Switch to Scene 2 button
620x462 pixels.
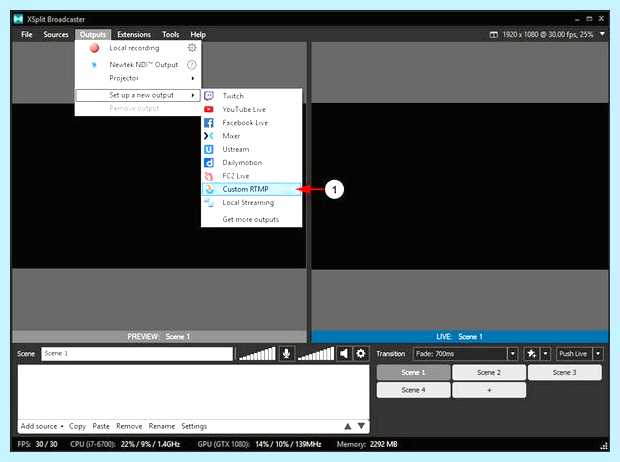point(489,372)
